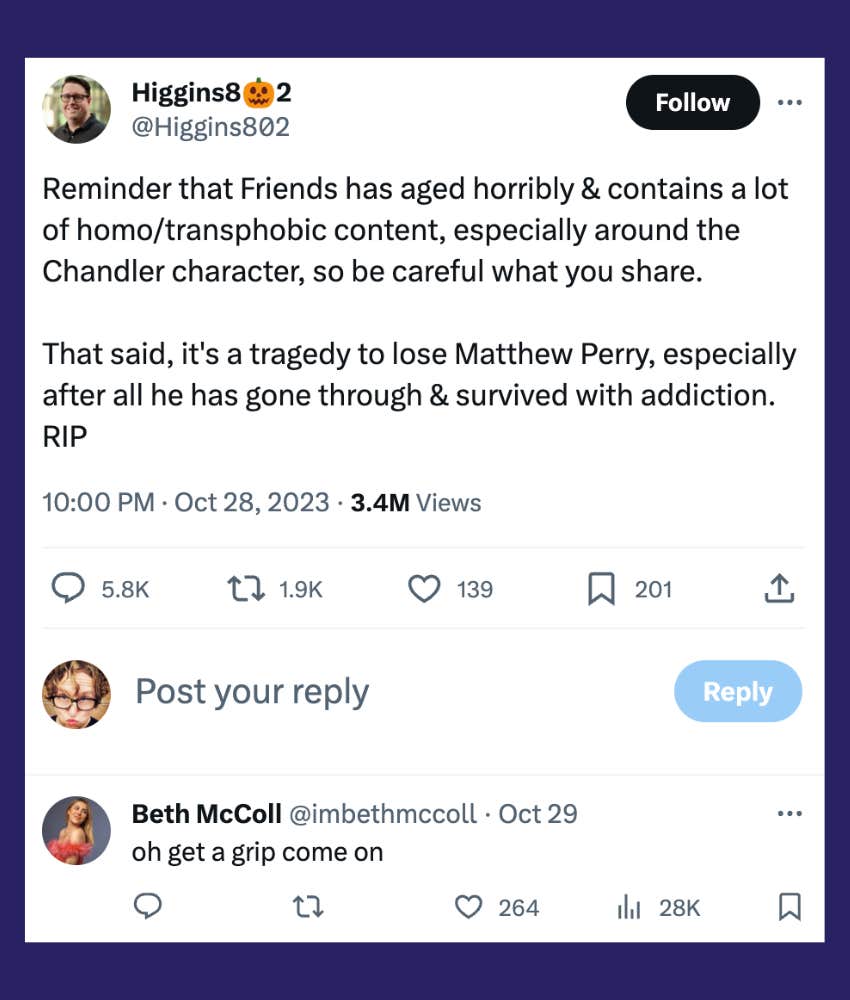This screenshot has width=850, height=1000.
Task: Open more options on Beth McColl's reply
Action: (x=790, y=815)
